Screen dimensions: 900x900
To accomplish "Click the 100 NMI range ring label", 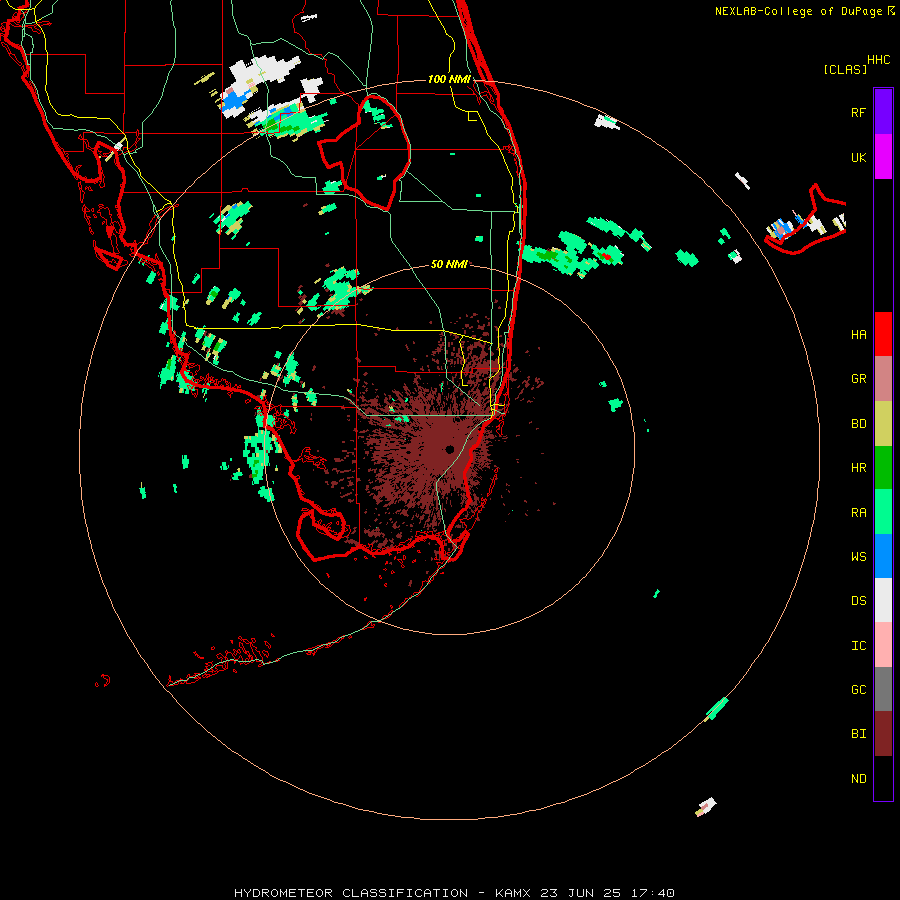I will click(x=449, y=79).
